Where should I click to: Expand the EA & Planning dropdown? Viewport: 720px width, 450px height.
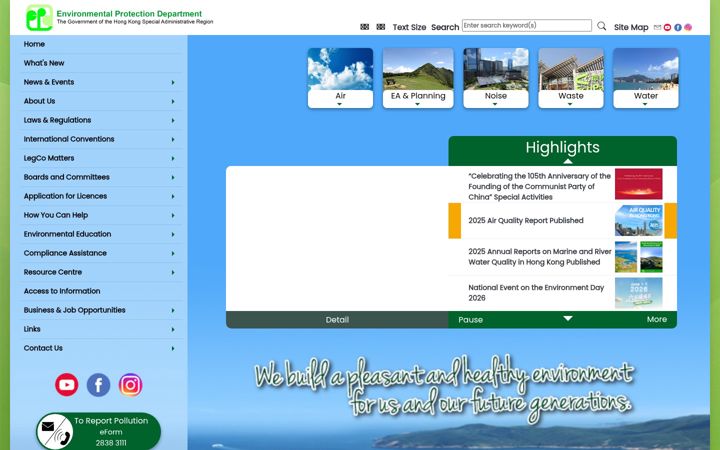(x=417, y=104)
